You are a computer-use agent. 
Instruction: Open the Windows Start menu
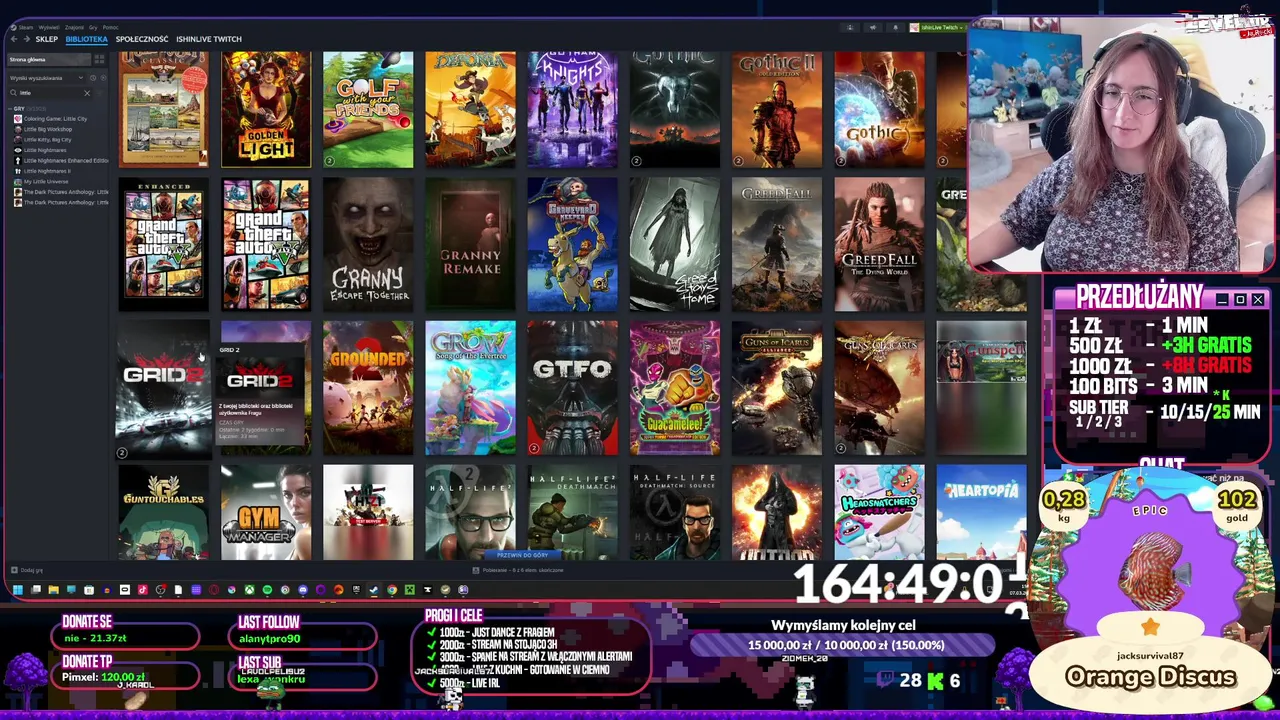pos(18,590)
